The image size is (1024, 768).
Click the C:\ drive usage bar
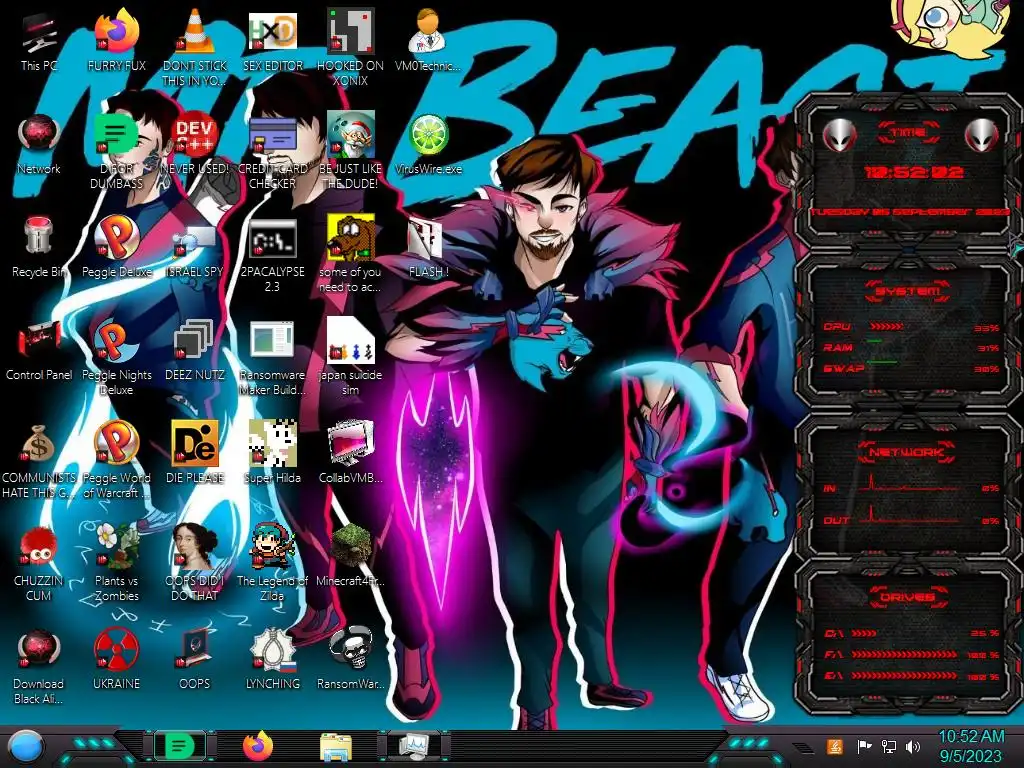(864, 633)
